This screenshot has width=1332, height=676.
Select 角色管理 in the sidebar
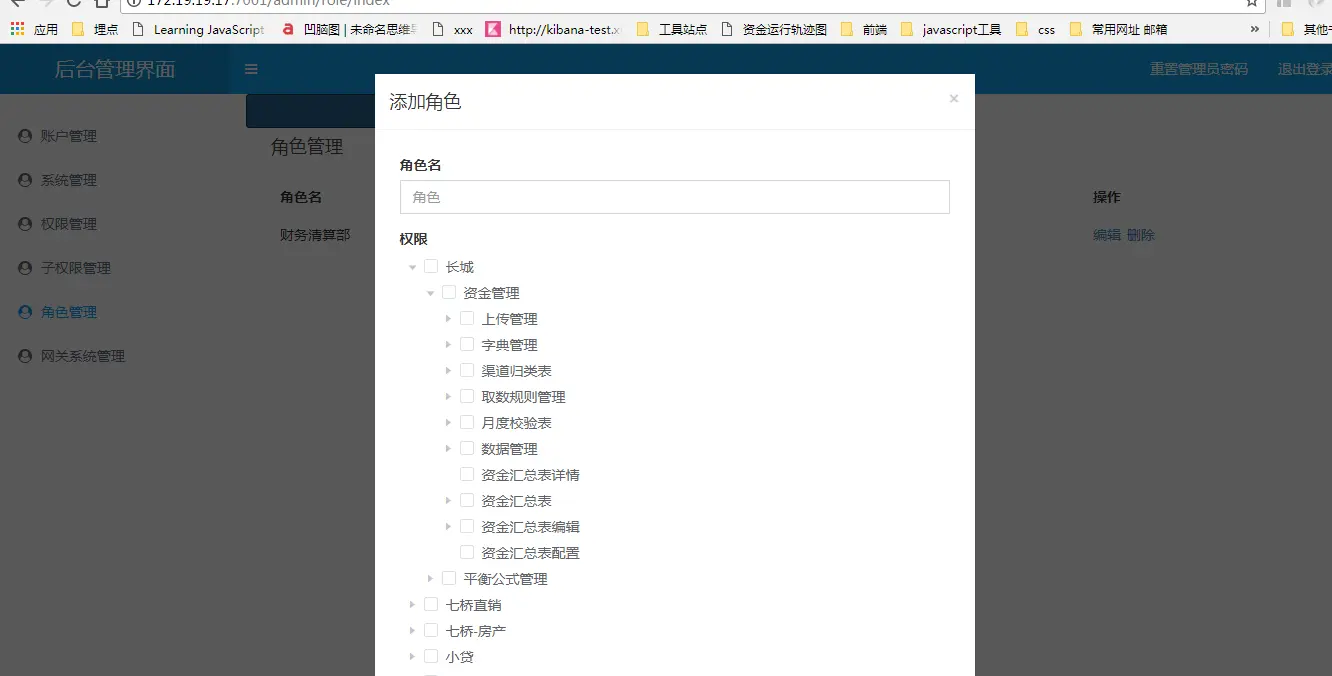[x=69, y=312]
